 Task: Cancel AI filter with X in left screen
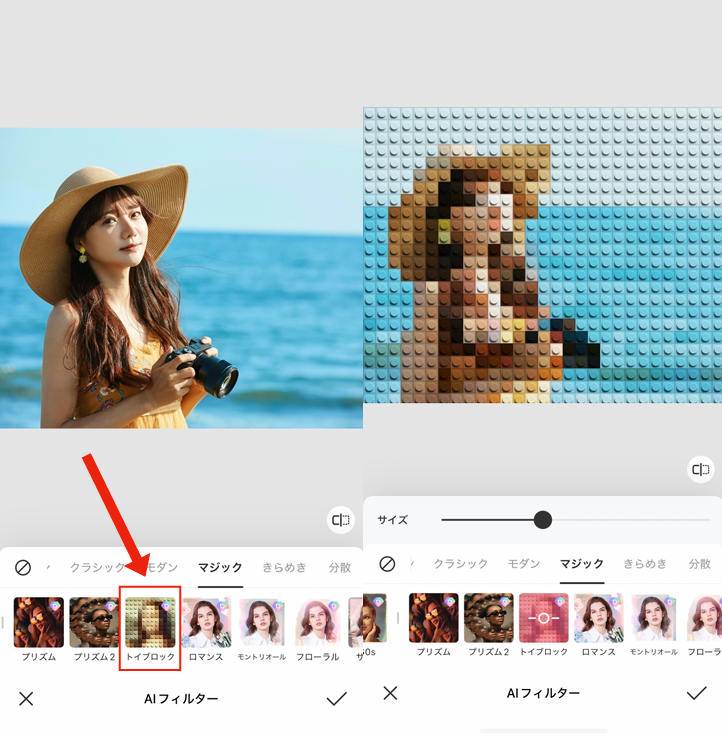[26, 698]
